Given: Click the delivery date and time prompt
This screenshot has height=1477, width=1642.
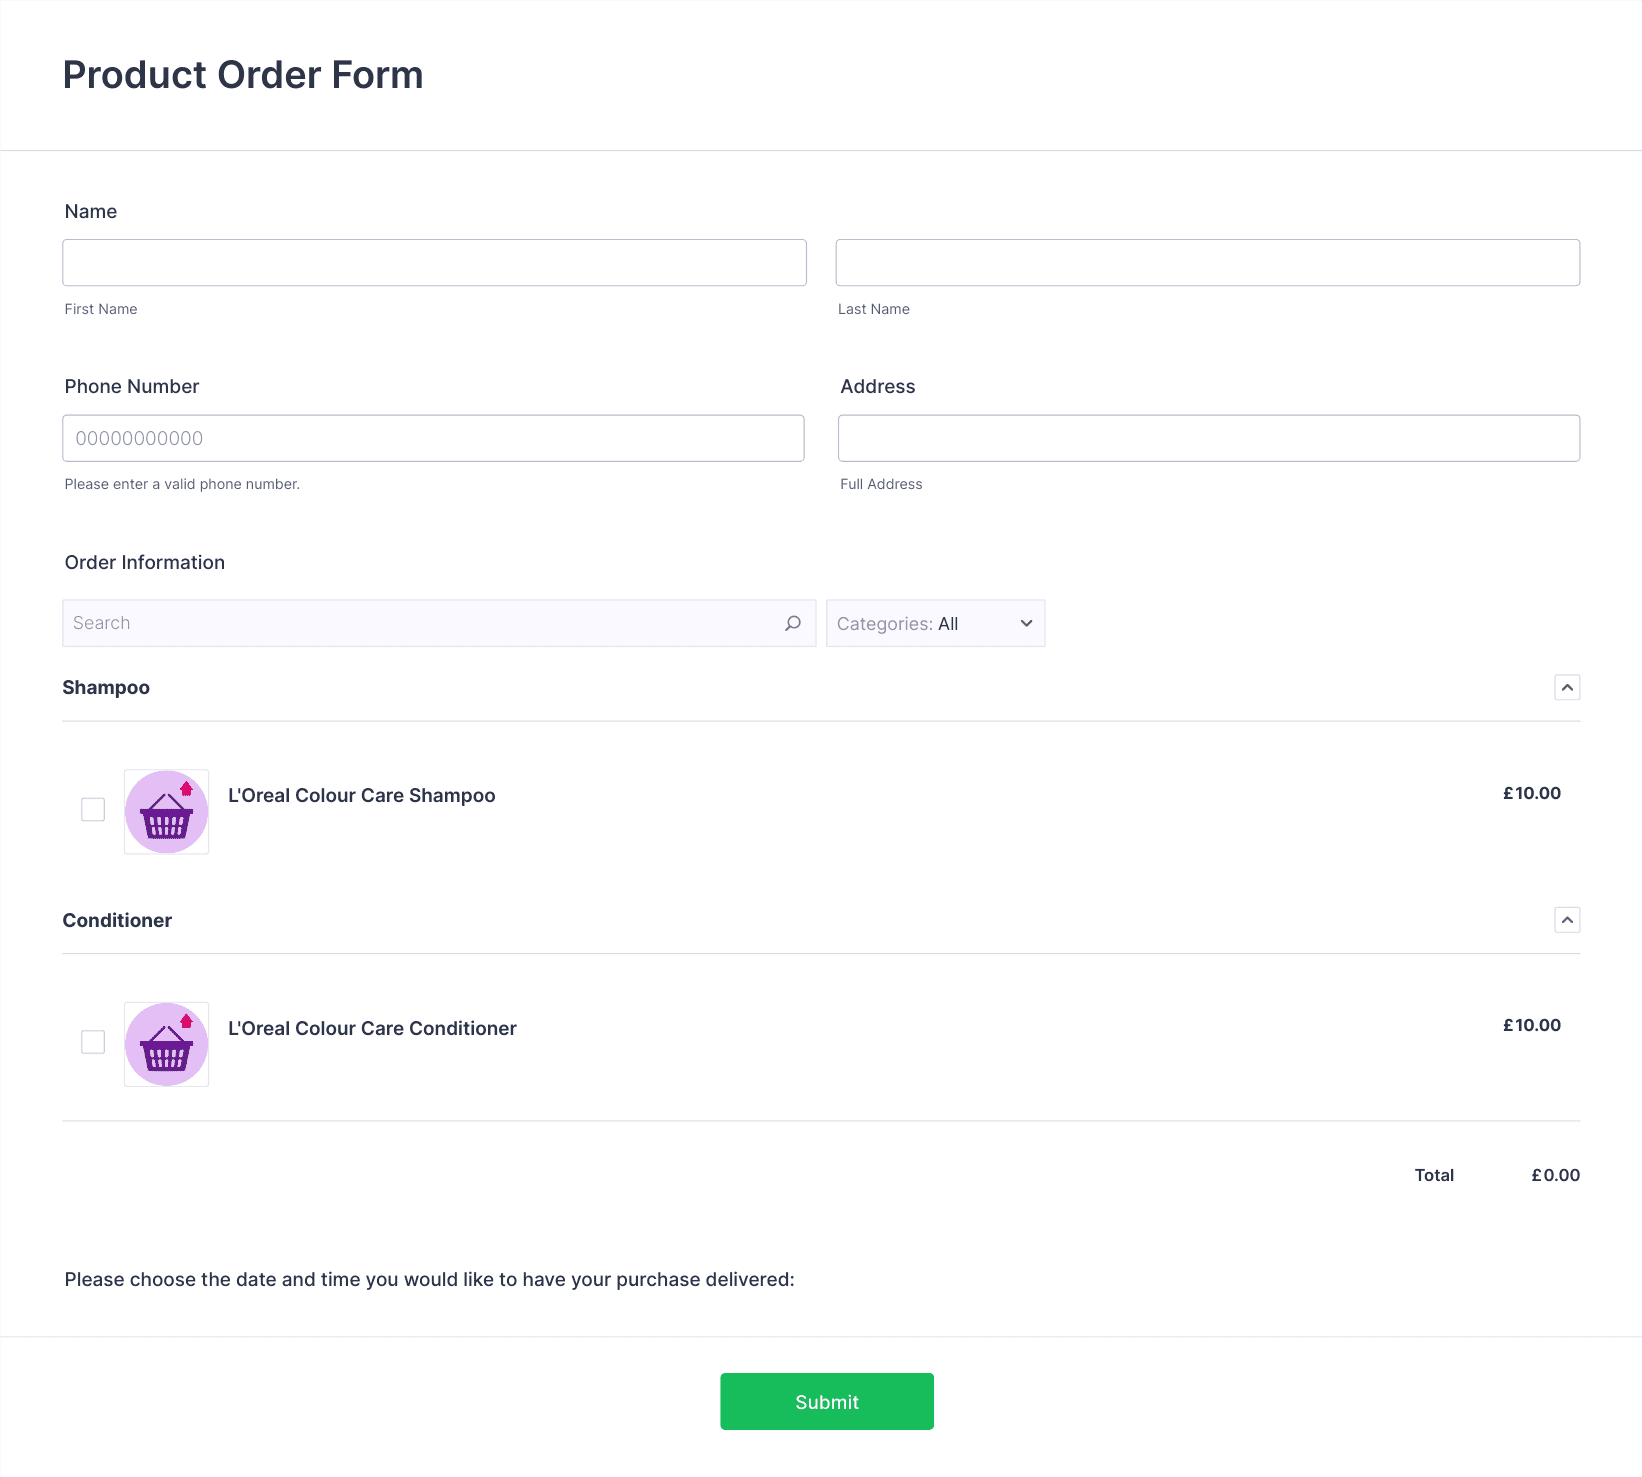Looking at the screenshot, I should point(430,1279).
